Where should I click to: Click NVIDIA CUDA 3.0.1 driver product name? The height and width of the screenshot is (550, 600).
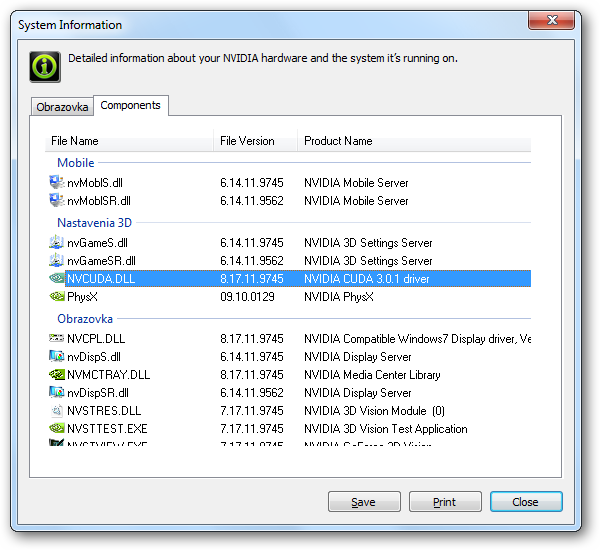coord(367,279)
